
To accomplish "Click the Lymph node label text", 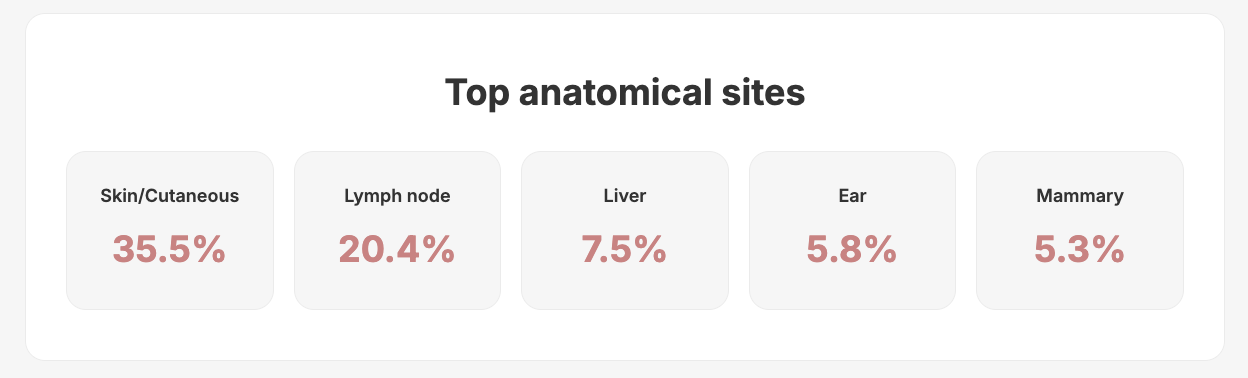I will click(x=397, y=196).
